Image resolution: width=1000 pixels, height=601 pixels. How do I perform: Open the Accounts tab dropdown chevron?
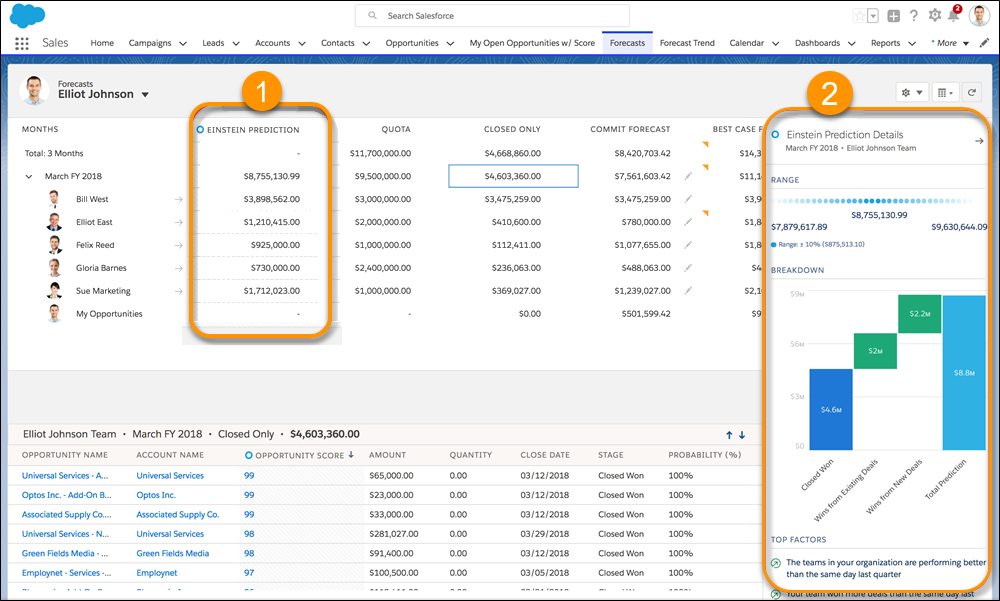[302, 43]
